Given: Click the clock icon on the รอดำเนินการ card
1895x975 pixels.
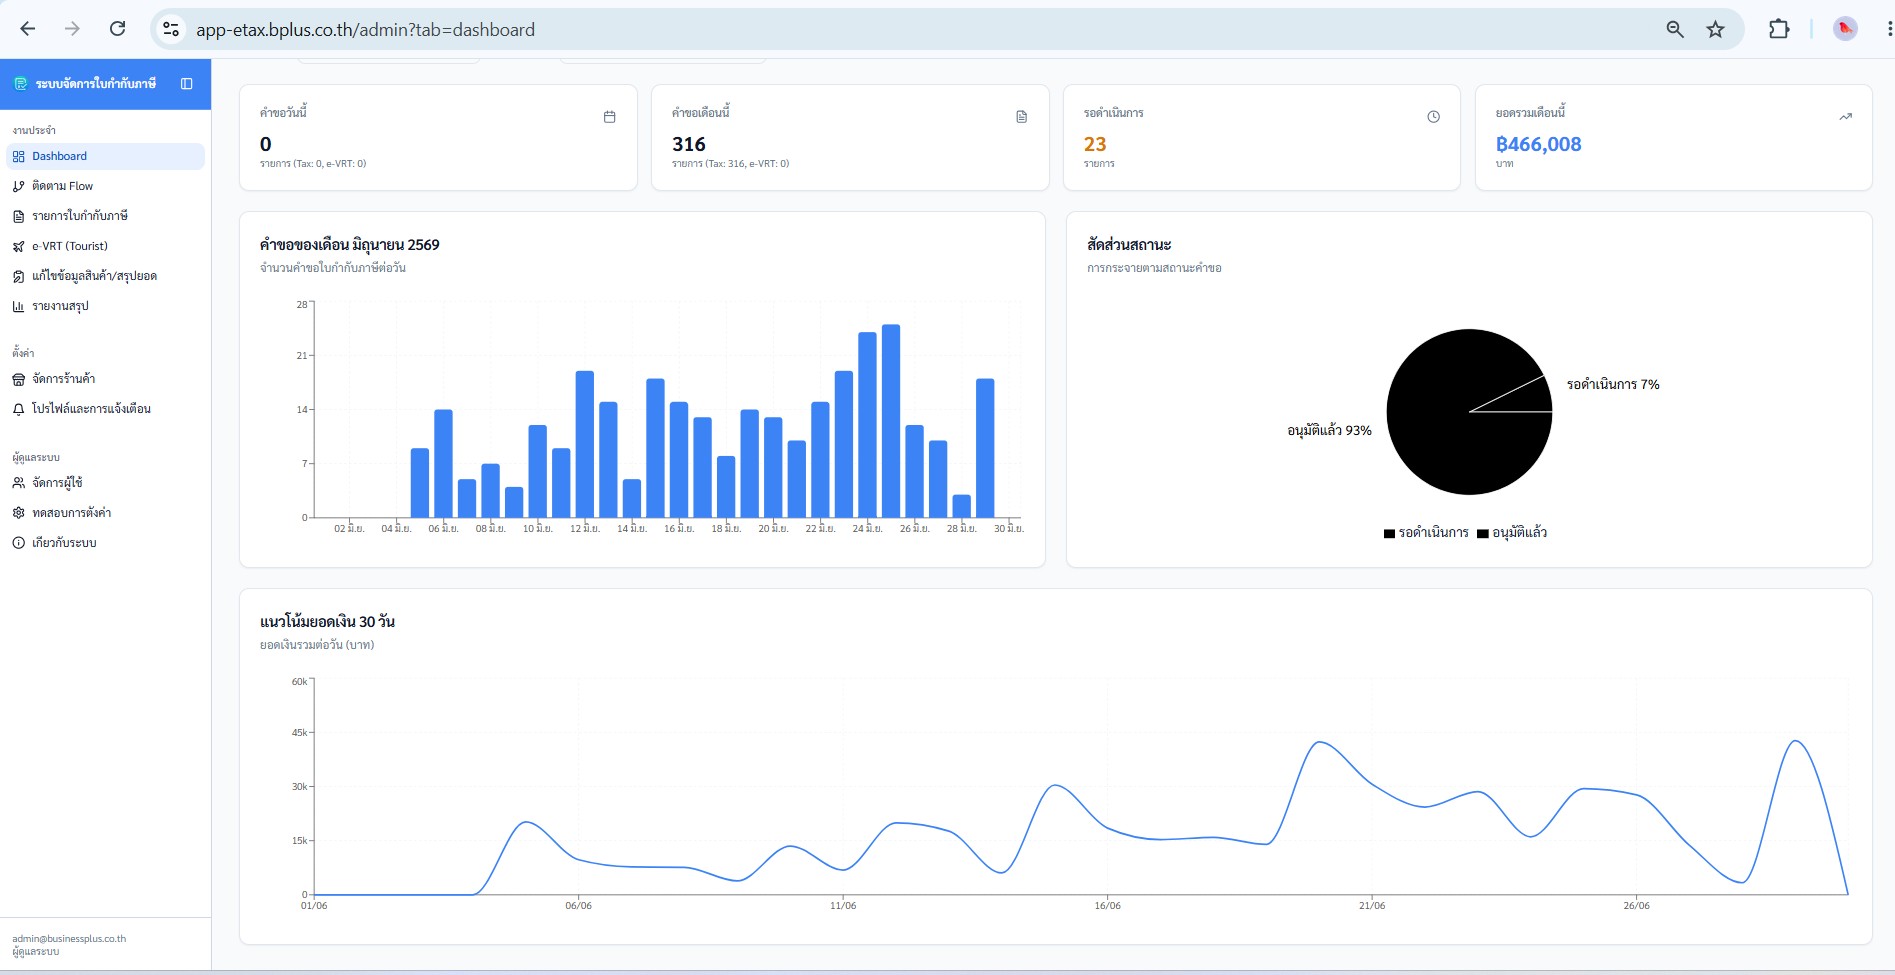Looking at the screenshot, I should (x=1433, y=117).
